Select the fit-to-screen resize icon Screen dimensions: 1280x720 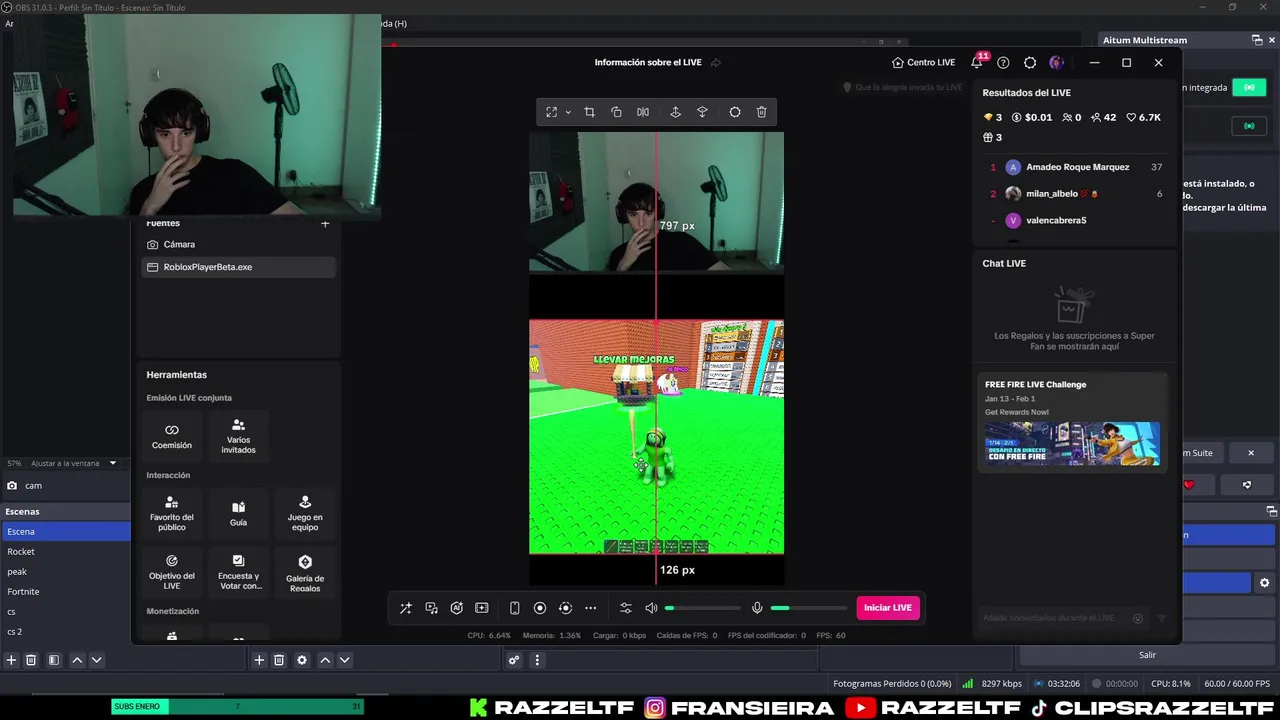pyautogui.click(x=551, y=112)
